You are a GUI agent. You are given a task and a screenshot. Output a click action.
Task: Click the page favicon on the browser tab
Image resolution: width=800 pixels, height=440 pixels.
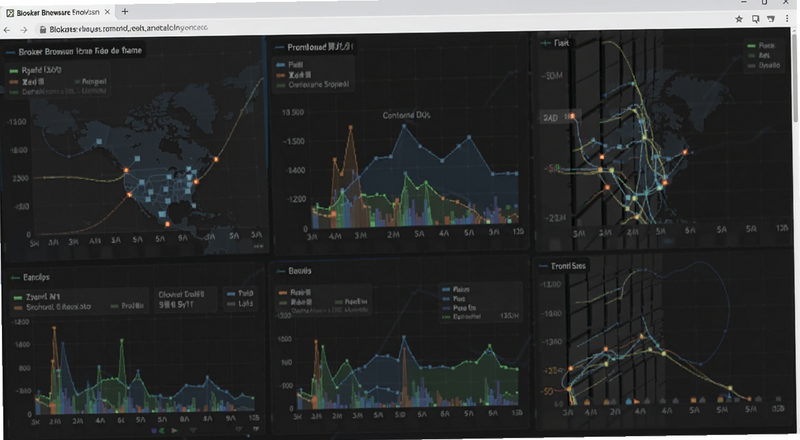pyautogui.click(x=10, y=13)
